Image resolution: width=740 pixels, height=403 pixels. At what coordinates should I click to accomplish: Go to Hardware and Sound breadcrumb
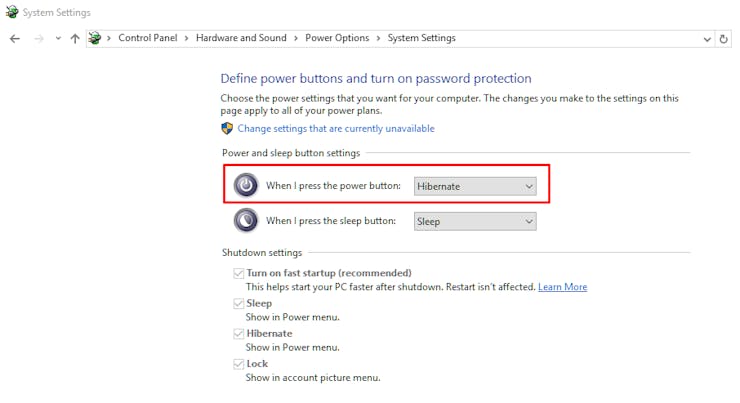pos(241,38)
